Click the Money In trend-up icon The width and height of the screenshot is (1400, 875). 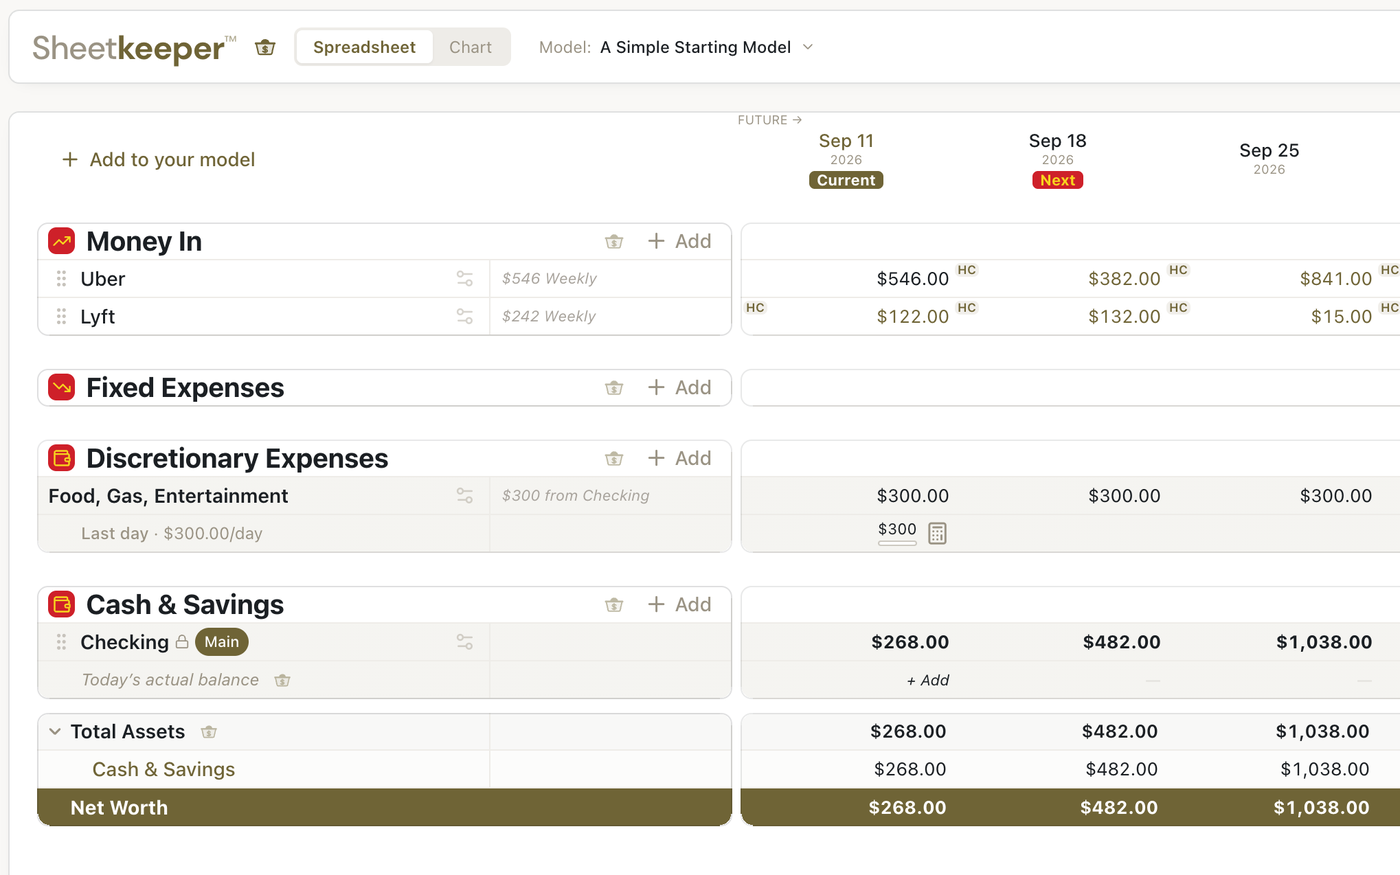coord(62,241)
